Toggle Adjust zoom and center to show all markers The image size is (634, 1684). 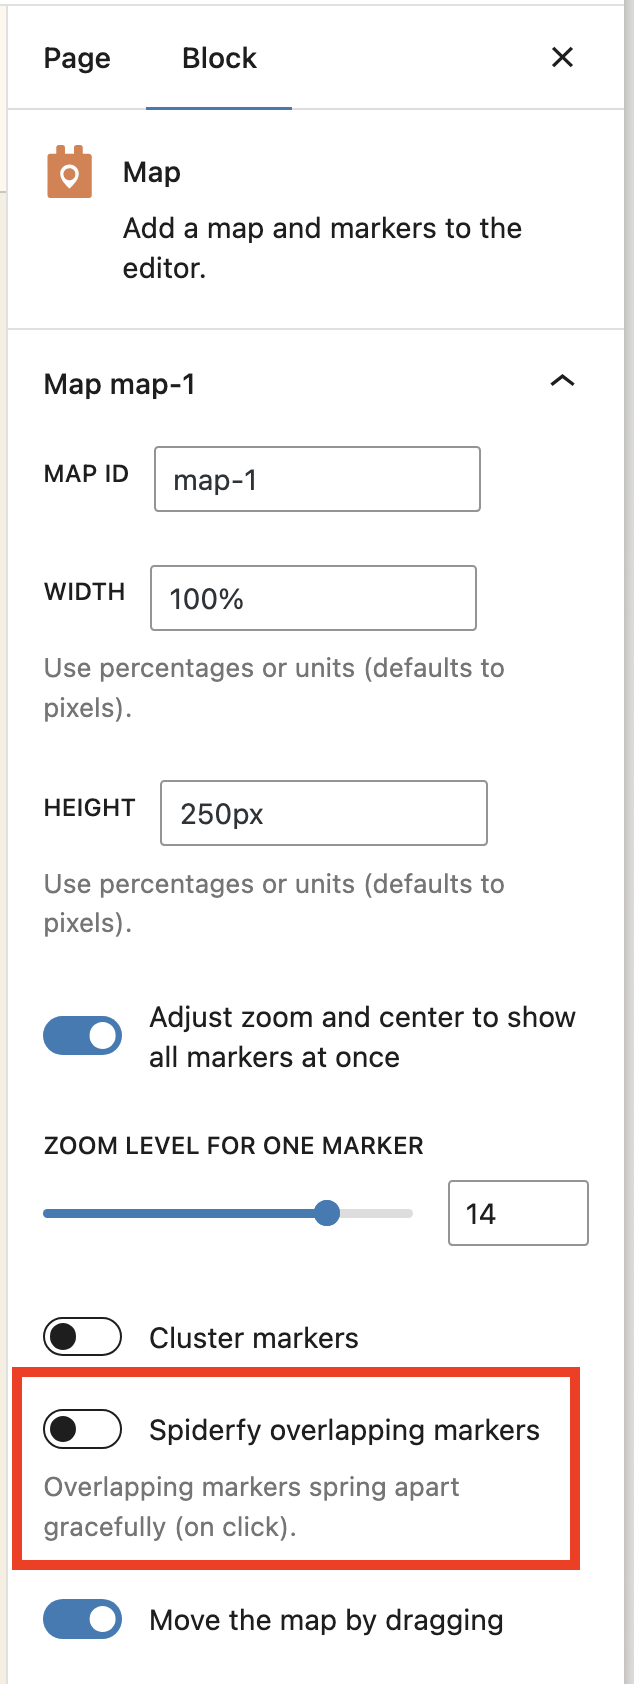click(x=82, y=1036)
